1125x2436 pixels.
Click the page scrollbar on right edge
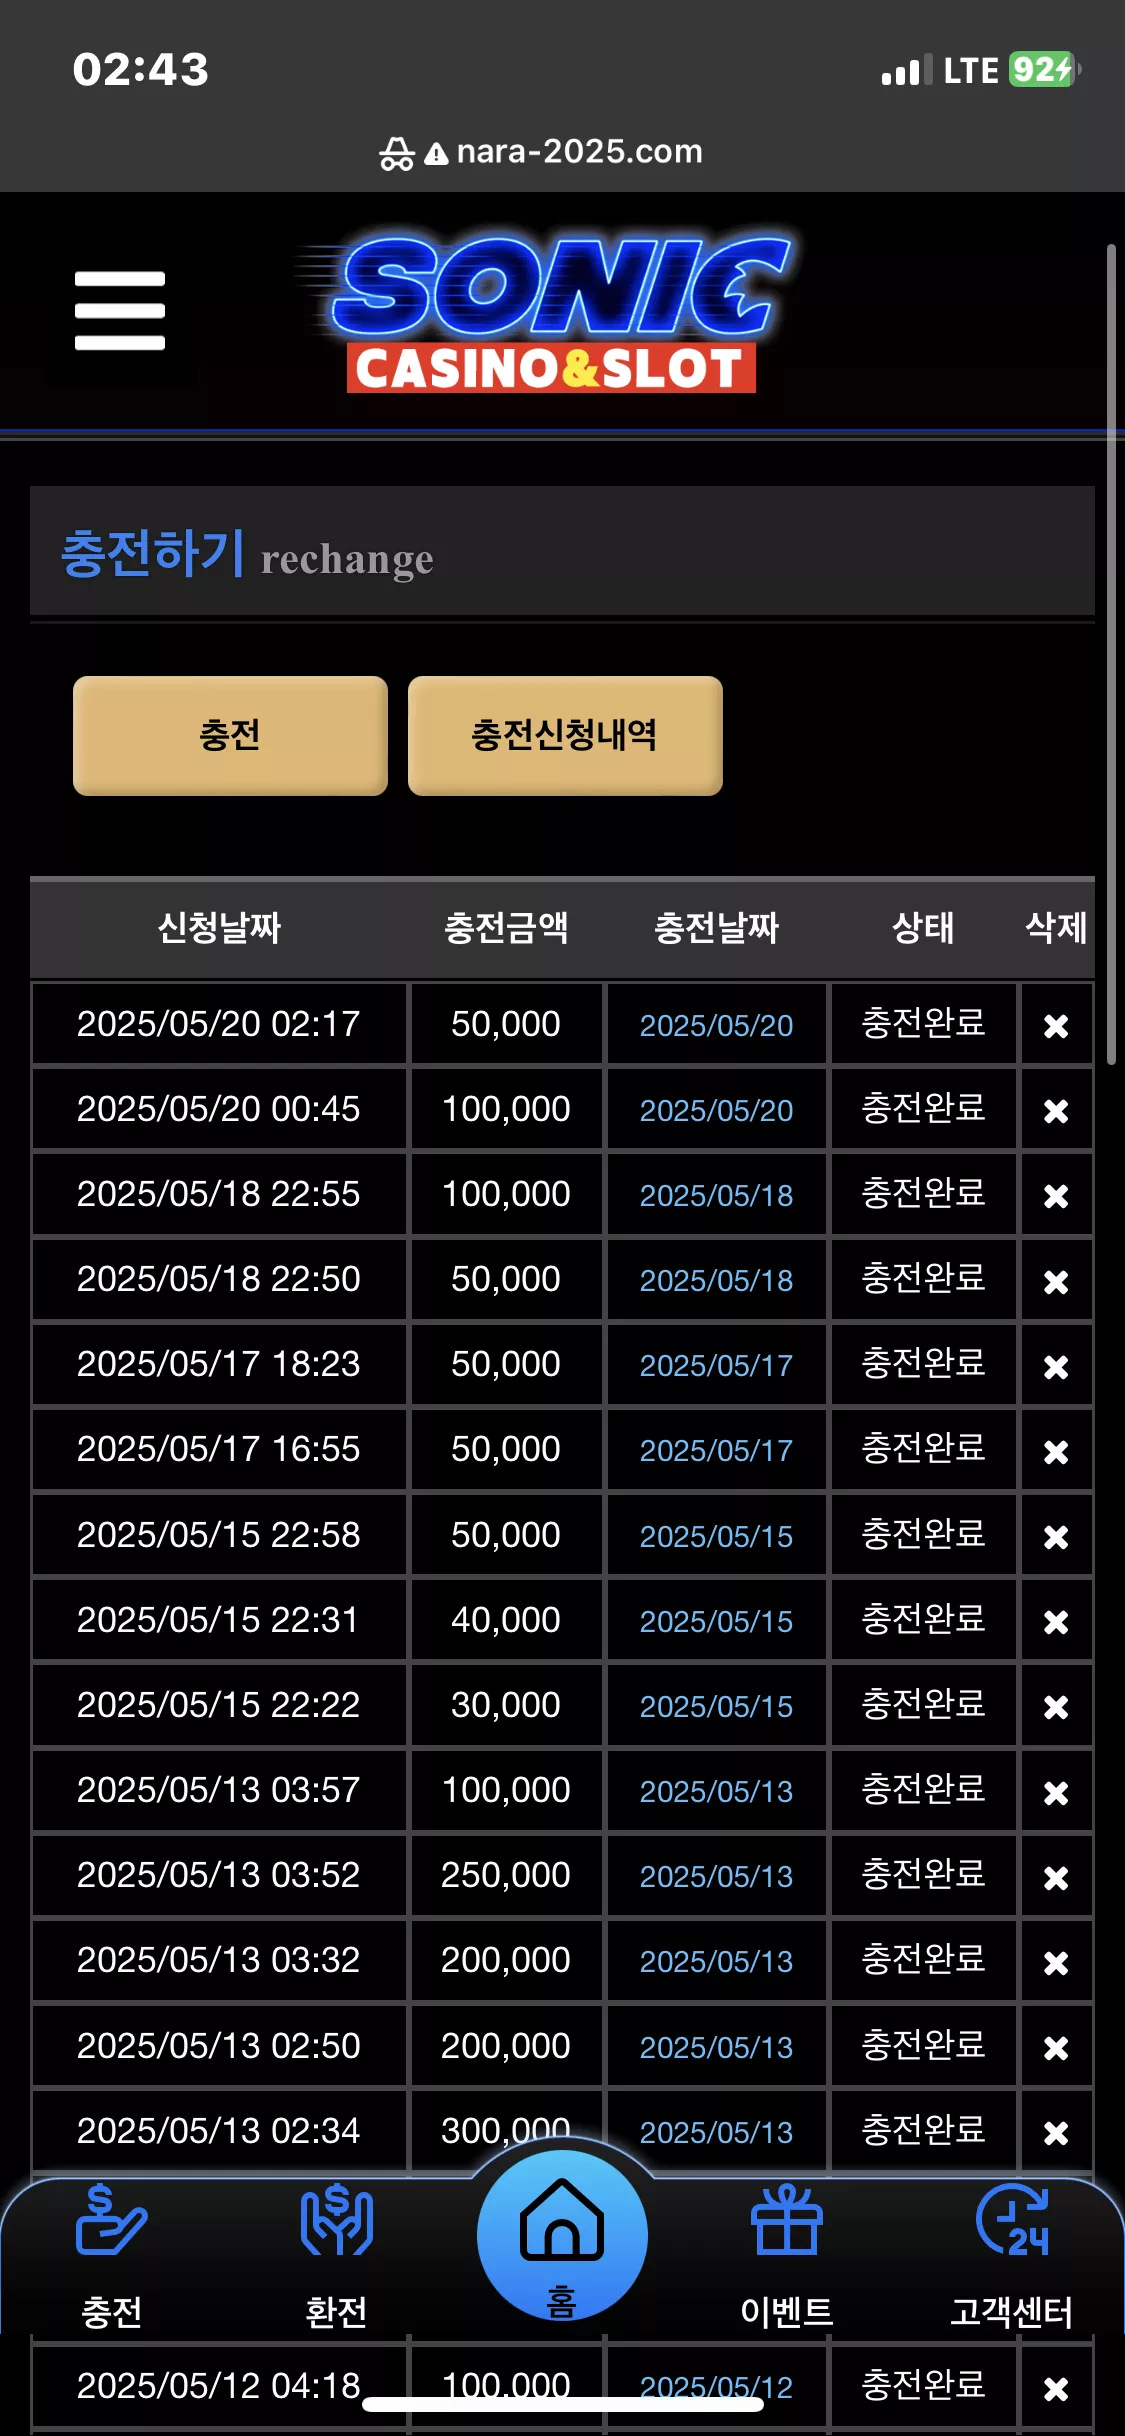[1111, 654]
